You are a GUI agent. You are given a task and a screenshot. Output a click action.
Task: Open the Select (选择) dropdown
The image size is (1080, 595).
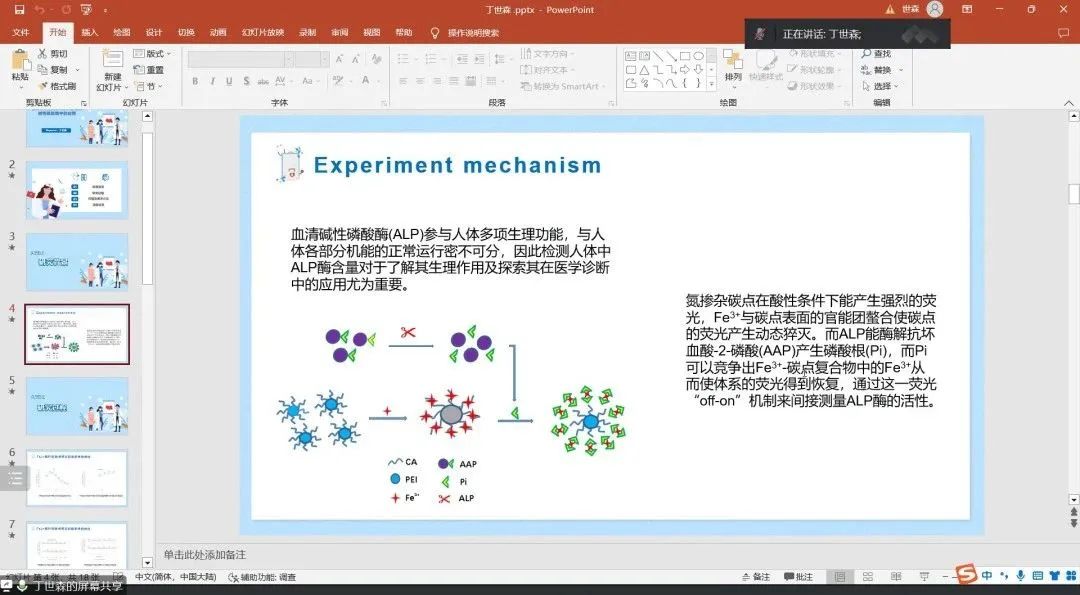pos(886,86)
